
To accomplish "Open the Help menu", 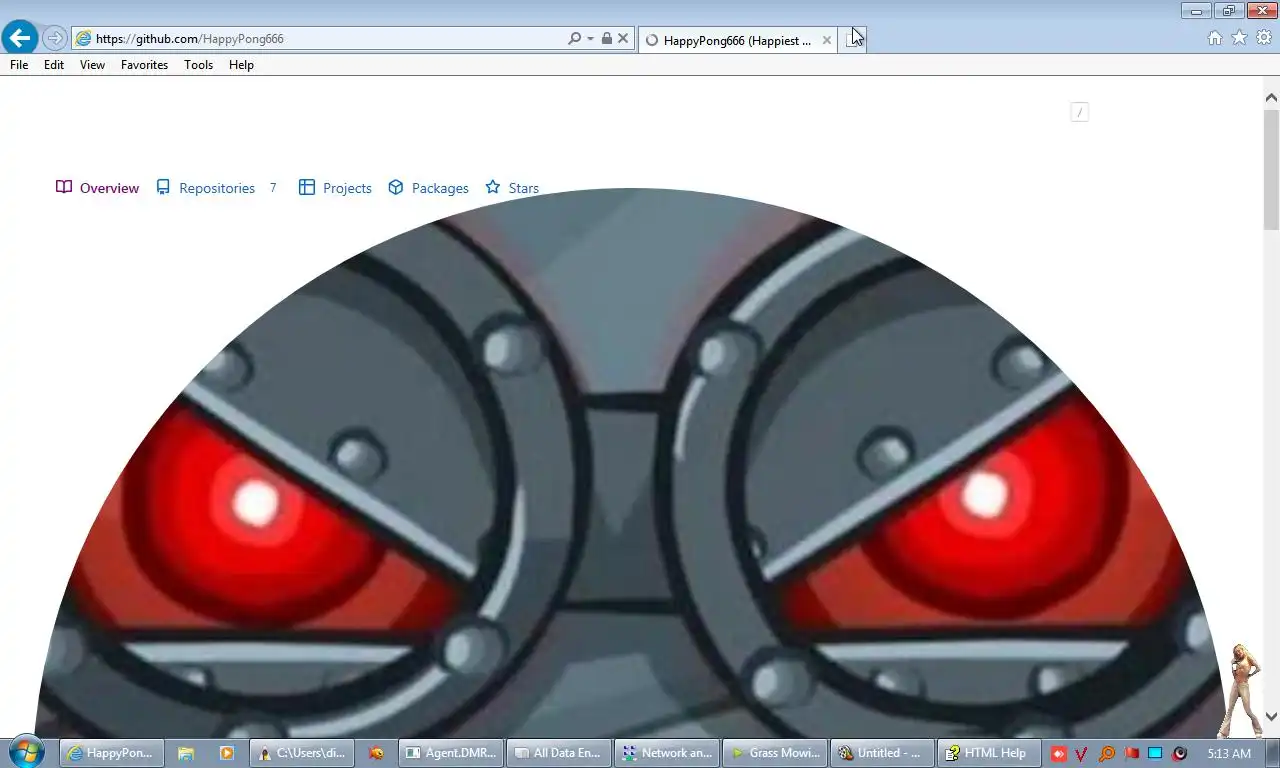I will [241, 64].
